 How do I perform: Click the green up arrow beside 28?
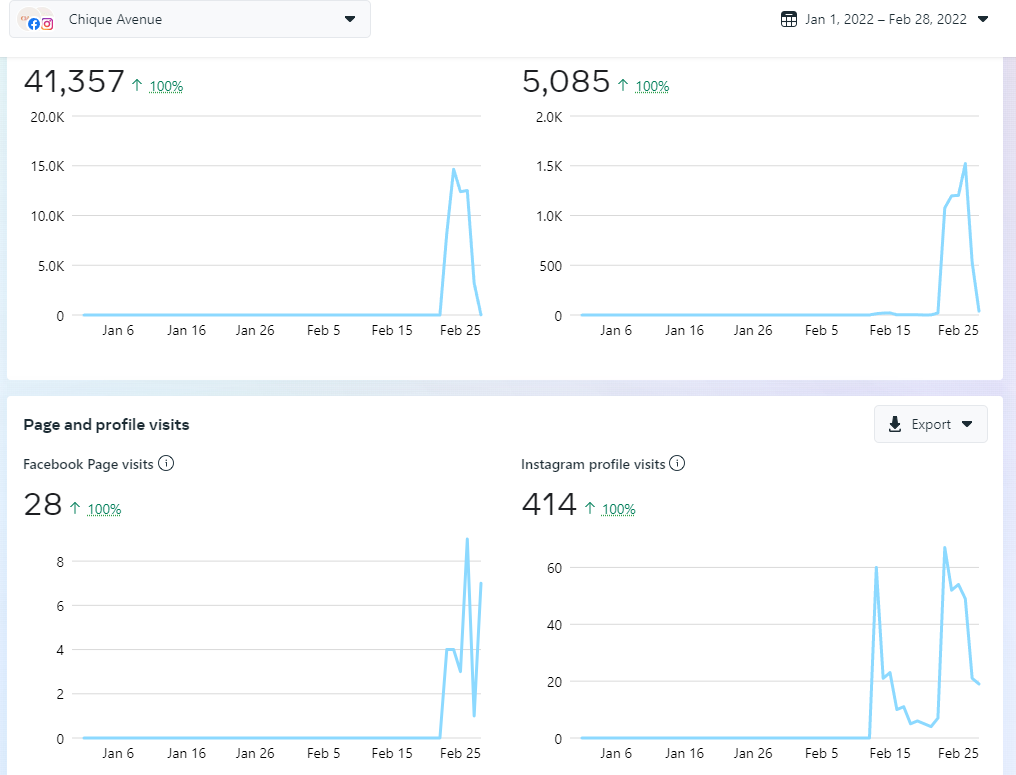(x=75, y=508)
